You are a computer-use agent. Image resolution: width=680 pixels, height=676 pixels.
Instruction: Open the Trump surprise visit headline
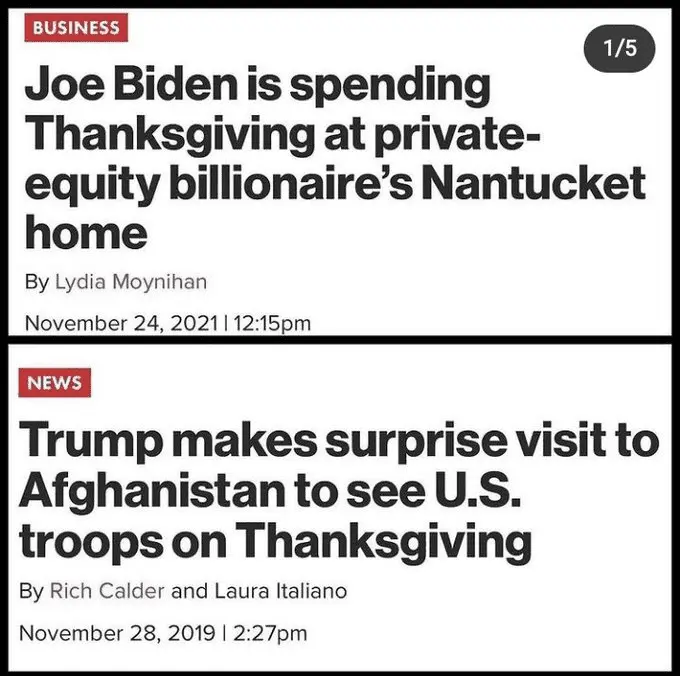click(x=339, y=491)
